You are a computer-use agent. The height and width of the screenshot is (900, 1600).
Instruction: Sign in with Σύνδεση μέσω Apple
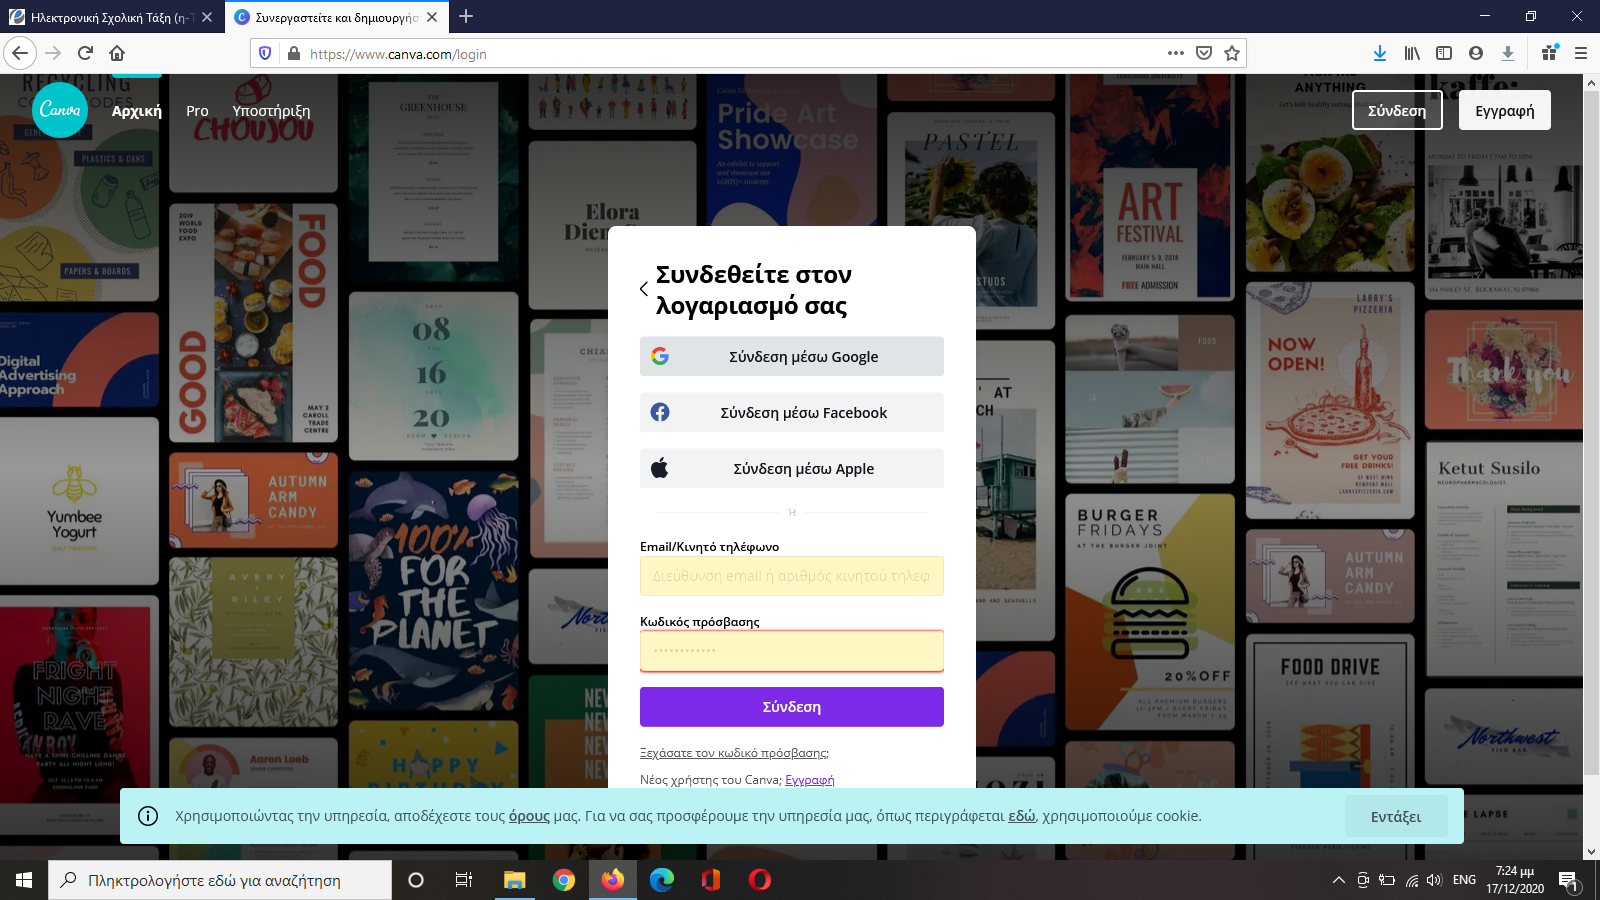tap(792, 468)
